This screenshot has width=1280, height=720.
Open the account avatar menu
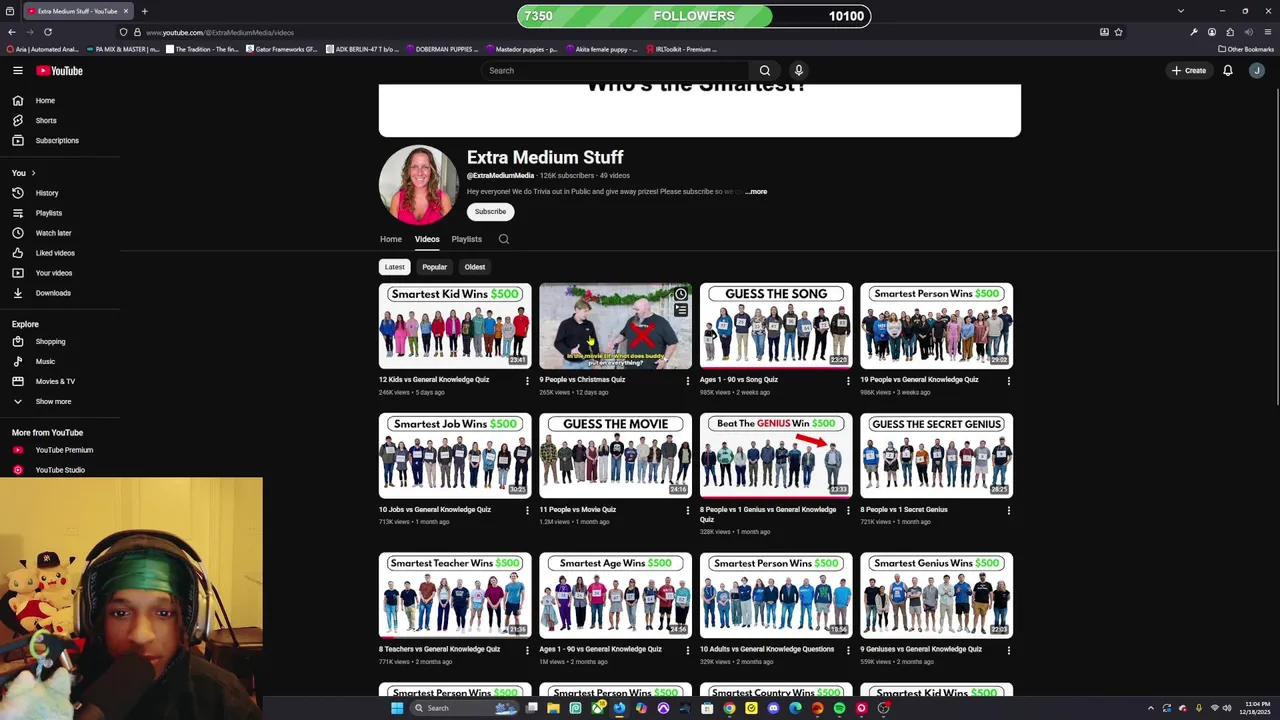[1257, 70]
